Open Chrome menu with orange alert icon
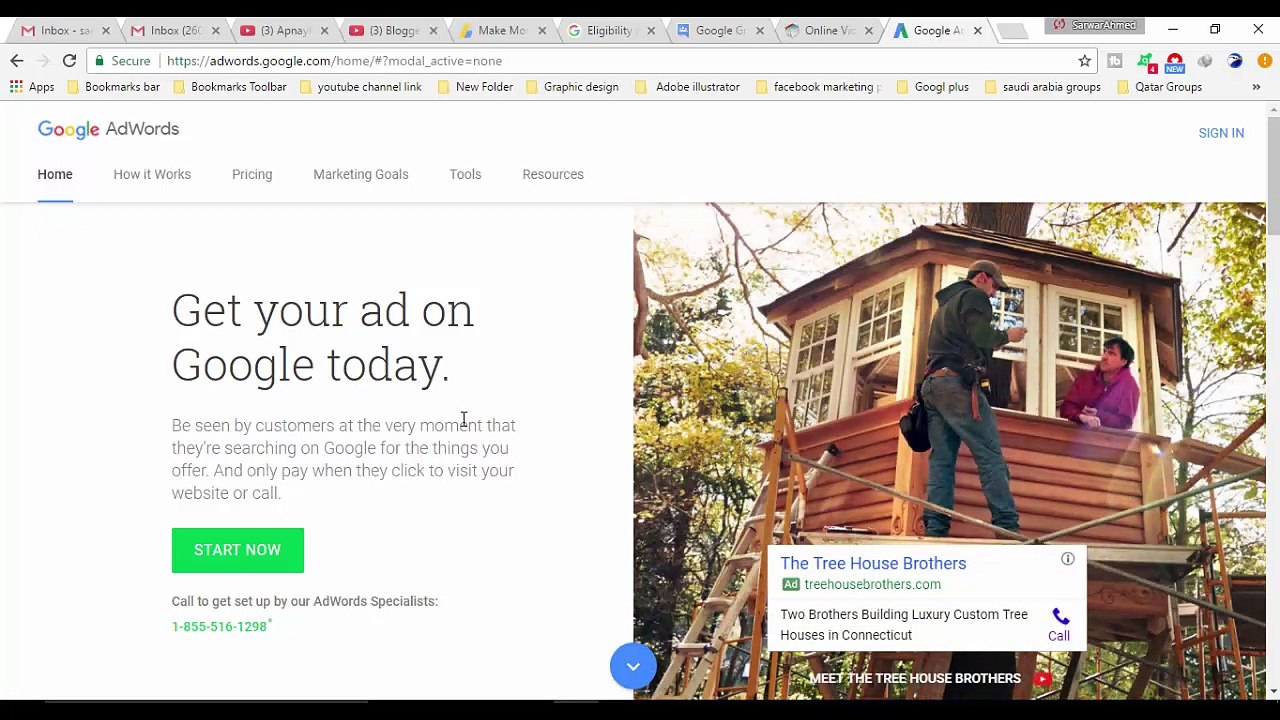Viewport: 1280px width, 720px height. (1265, 61)
